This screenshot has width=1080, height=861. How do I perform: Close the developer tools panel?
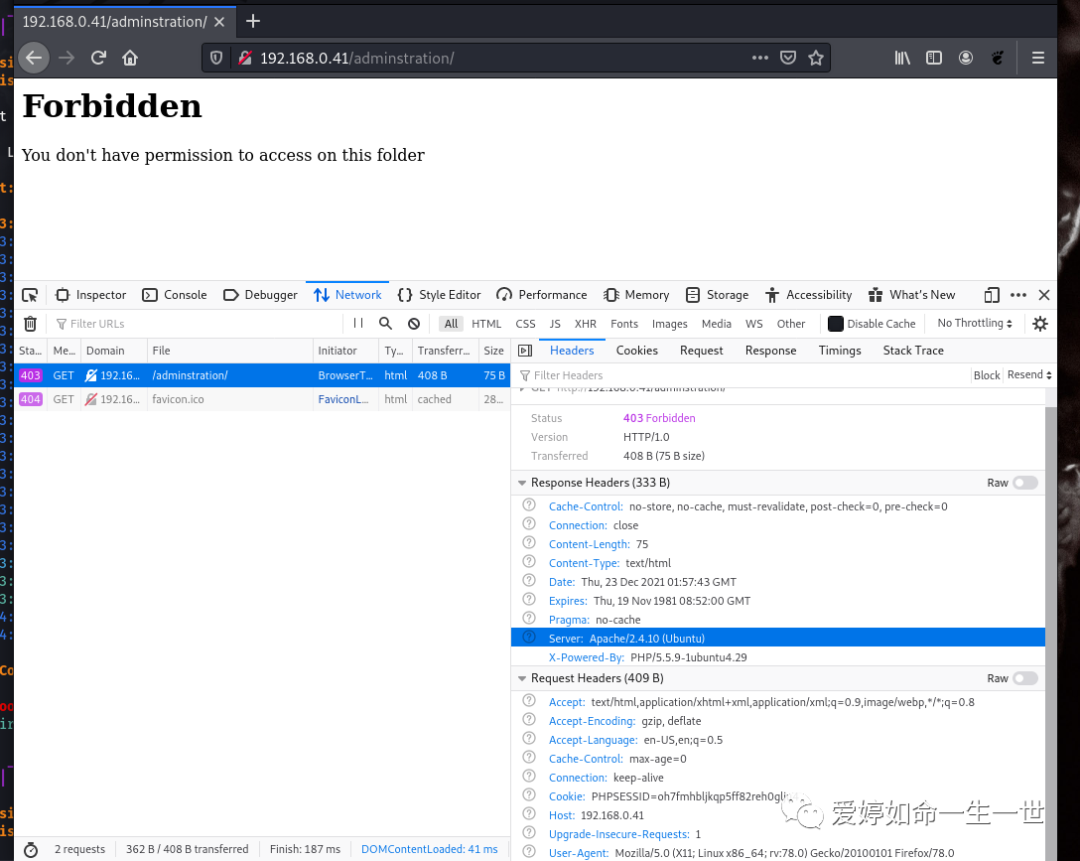(x=1044, y=295)
